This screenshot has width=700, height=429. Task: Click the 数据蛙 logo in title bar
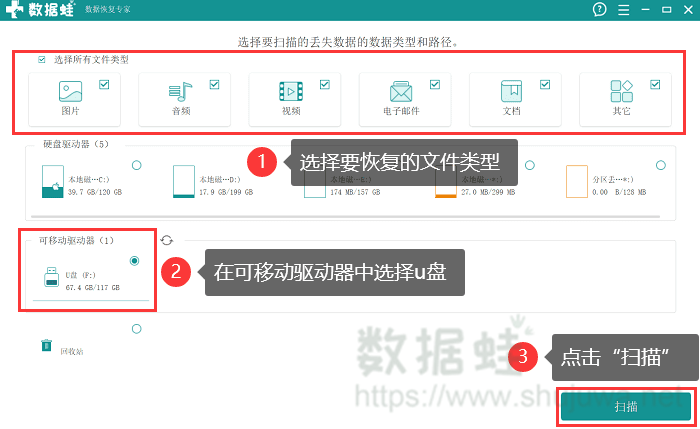[x=40, y=9]
